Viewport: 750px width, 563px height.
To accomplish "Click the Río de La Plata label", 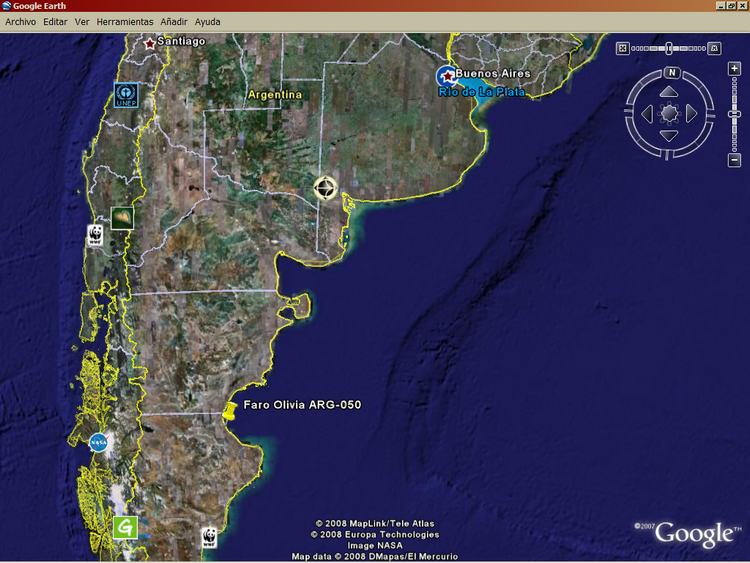I will (482, 92).
